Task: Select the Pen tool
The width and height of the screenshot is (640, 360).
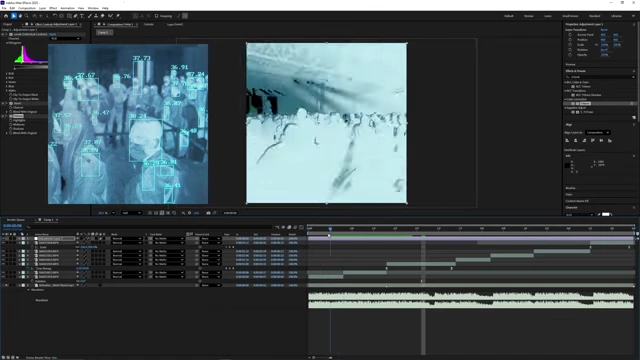Action: click(76, 16)
